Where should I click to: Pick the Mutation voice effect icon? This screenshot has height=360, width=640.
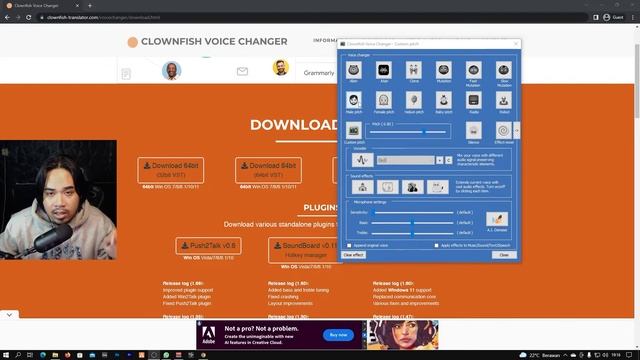pos(444,70)
